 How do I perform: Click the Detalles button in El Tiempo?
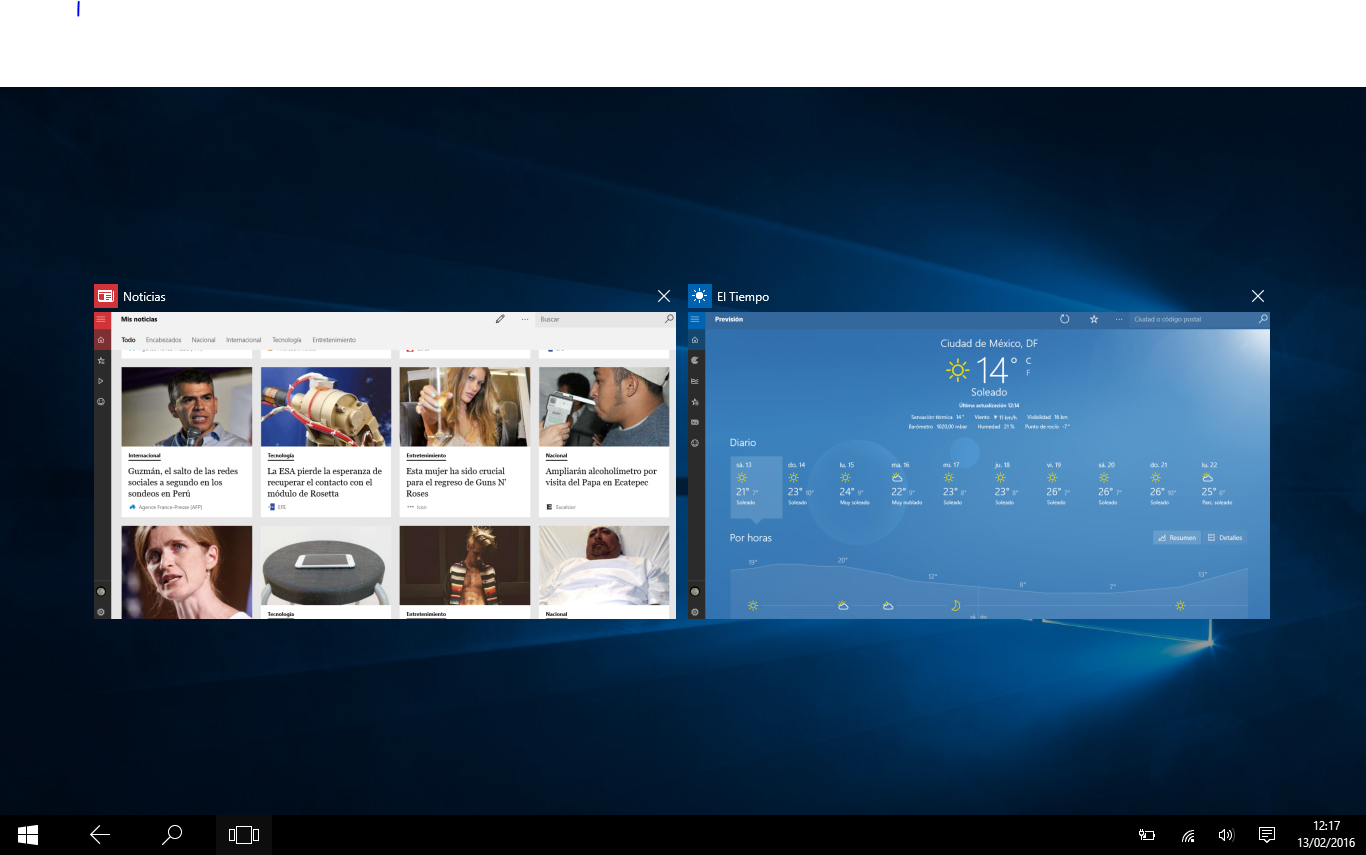click(x=1225, y=538)
